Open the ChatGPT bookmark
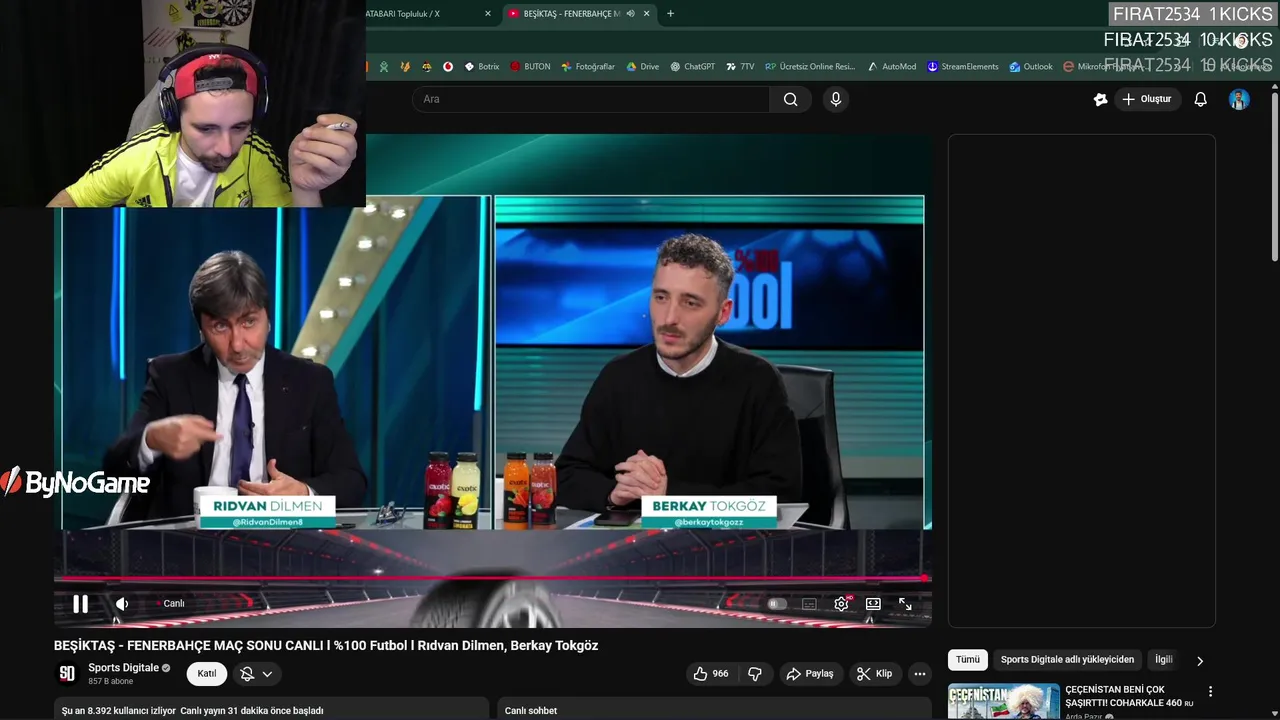The width and height of the screenshot is (1280, 720). pos(692,67)
